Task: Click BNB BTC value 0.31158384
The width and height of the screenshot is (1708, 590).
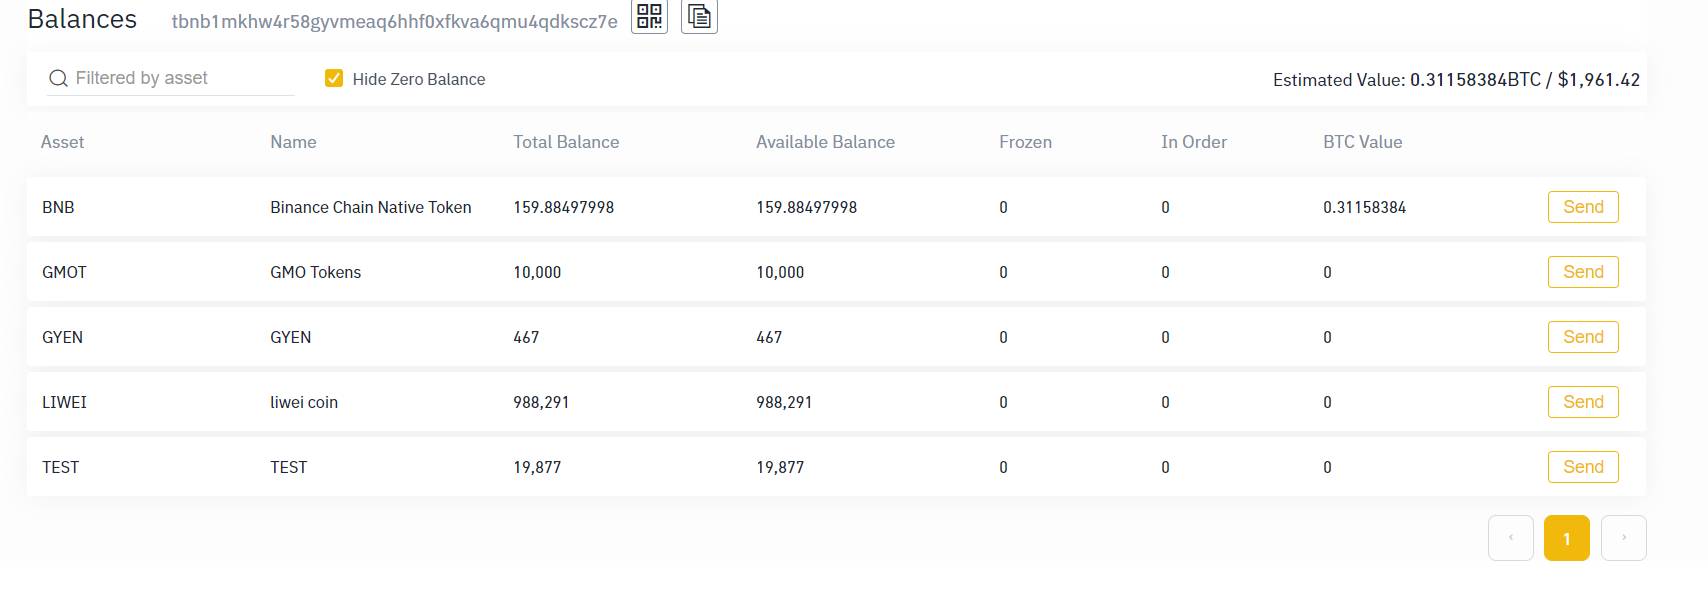Action: pyautogui.click(x=1364, y=207)
